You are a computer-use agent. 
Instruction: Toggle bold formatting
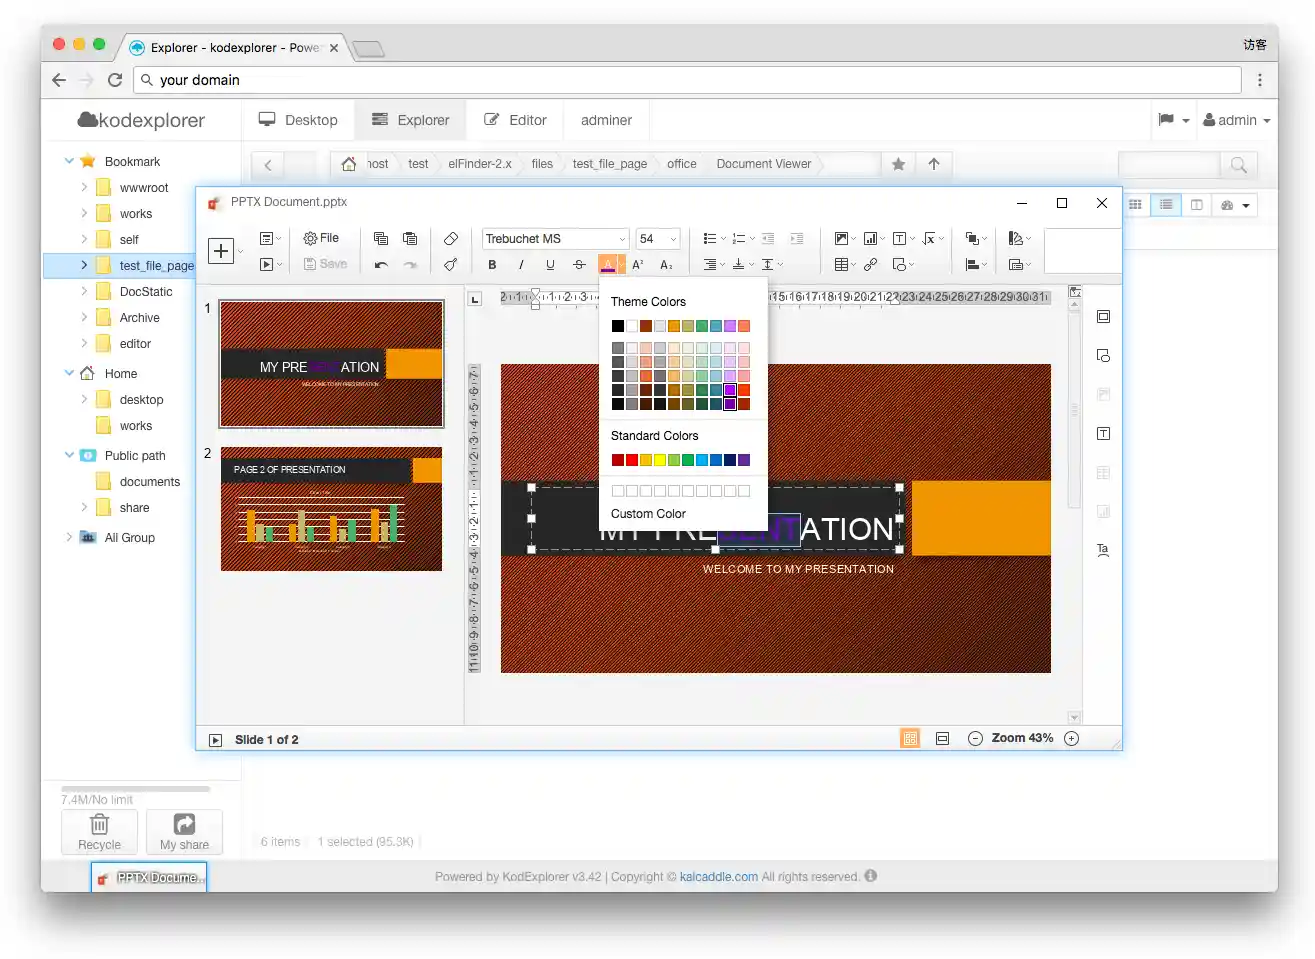click(492, 265)
